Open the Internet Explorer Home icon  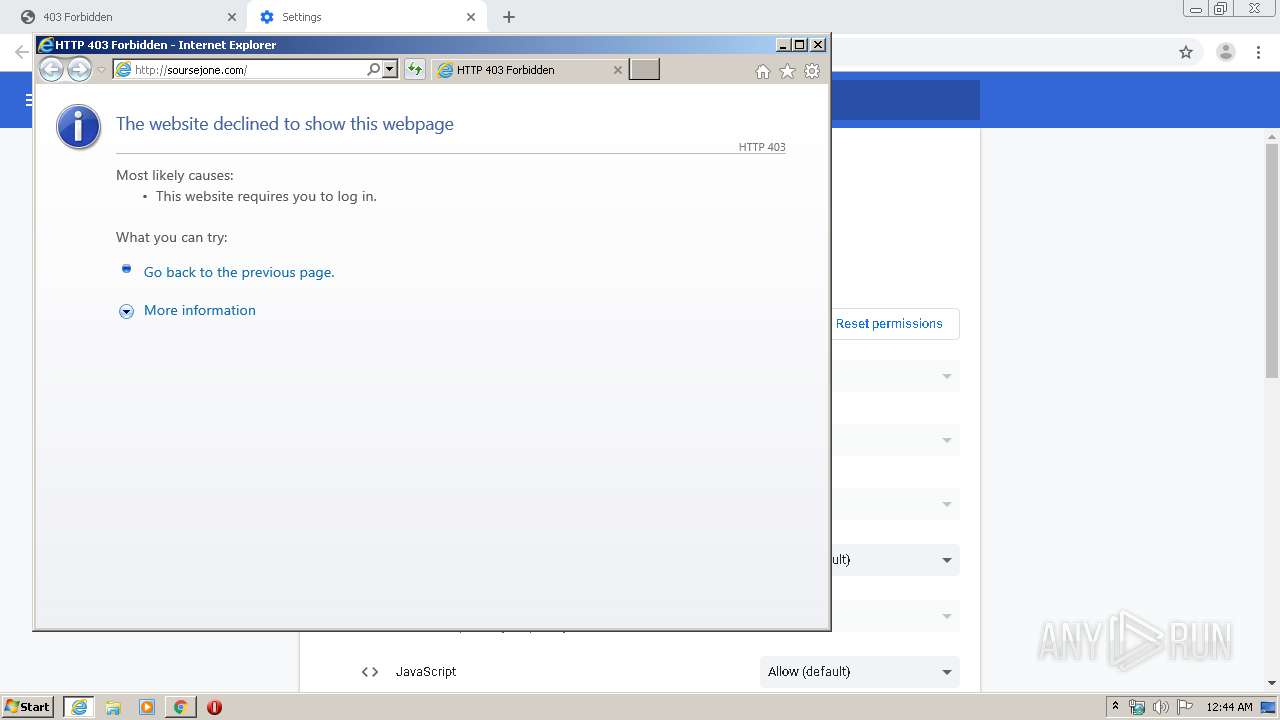click(763, 71)
